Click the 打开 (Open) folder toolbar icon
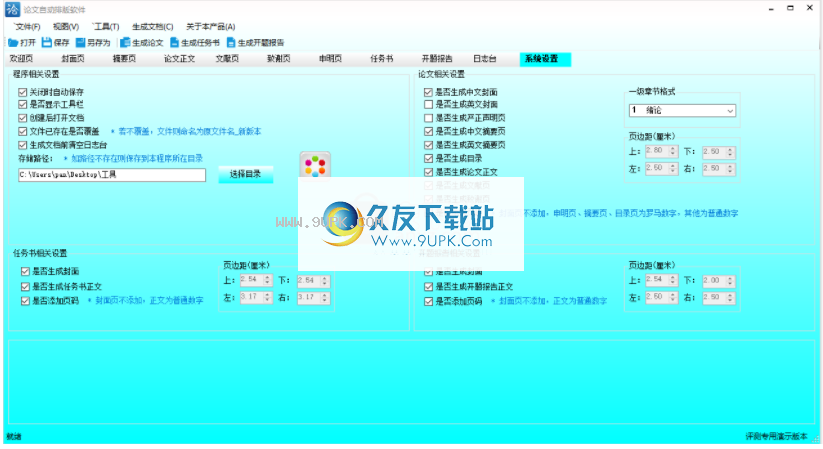The height and width of the screenshot is (449, 823). 13,43
